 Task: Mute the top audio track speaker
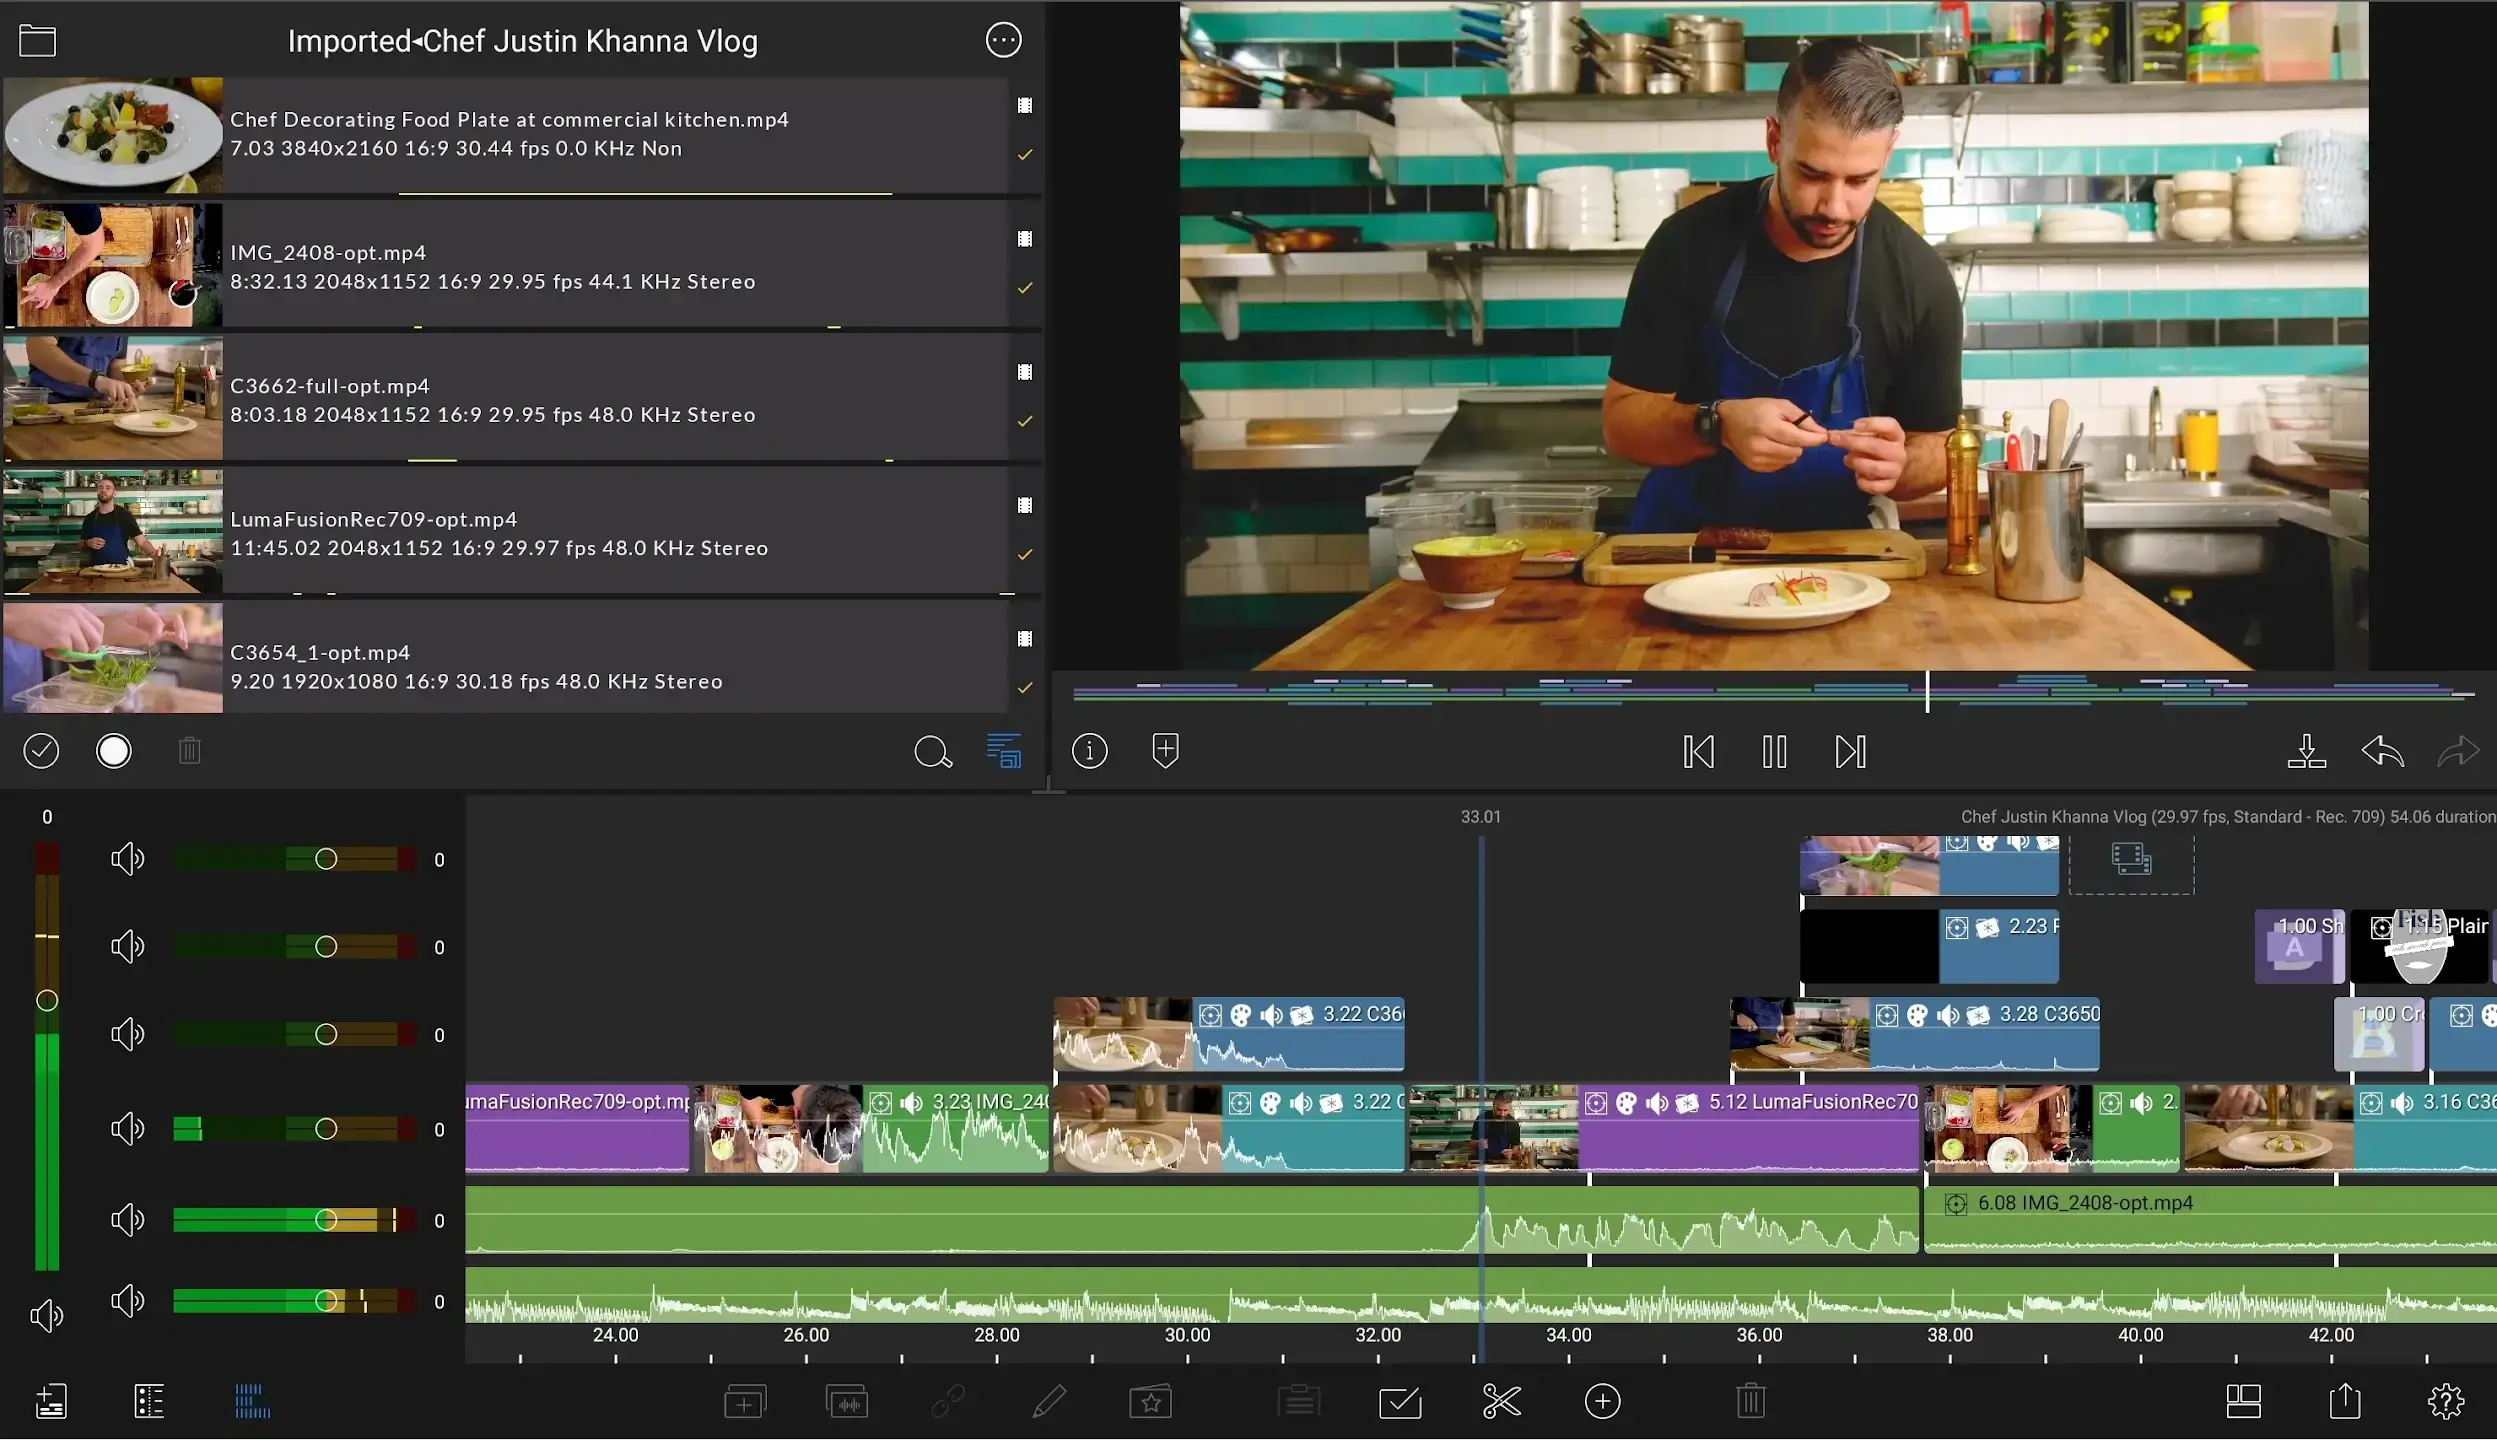coord(127,858)
